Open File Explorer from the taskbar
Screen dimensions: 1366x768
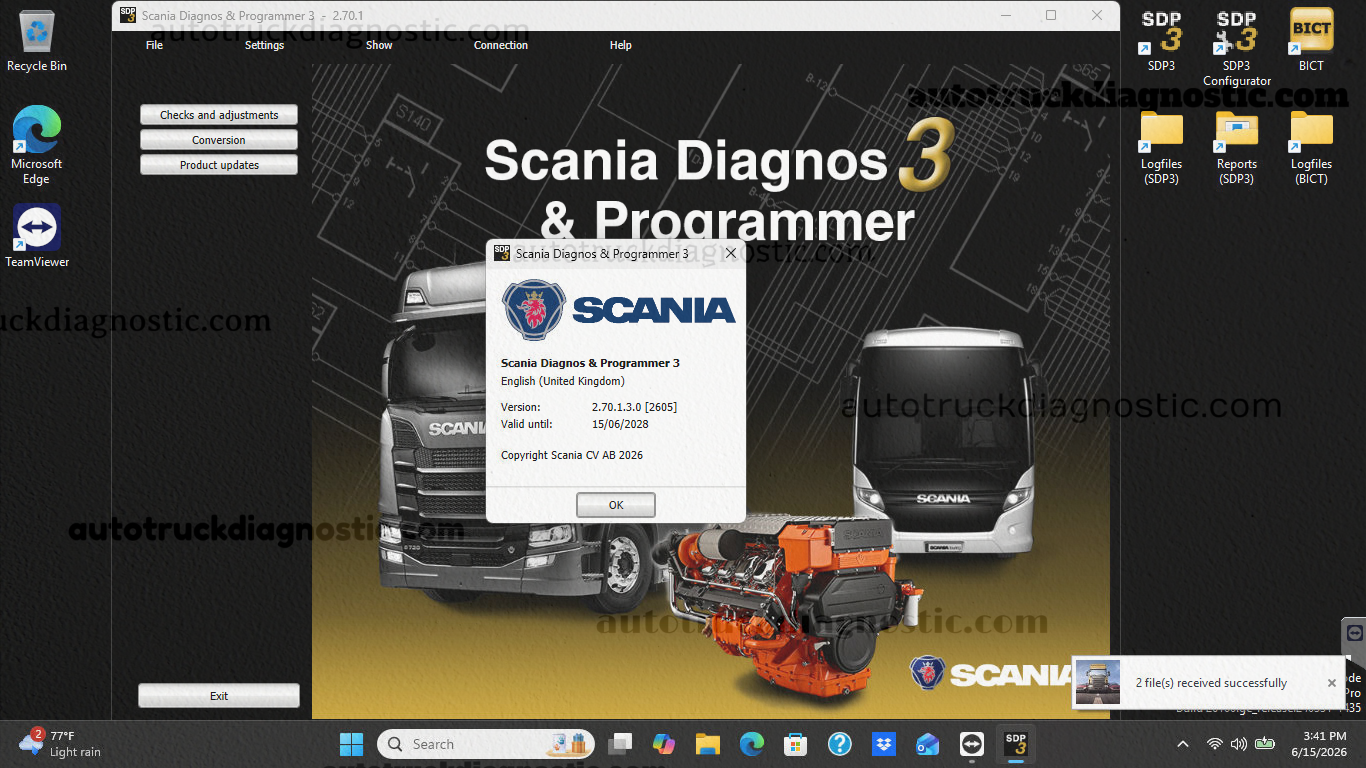pyautogui.click(x=708, y=744)
